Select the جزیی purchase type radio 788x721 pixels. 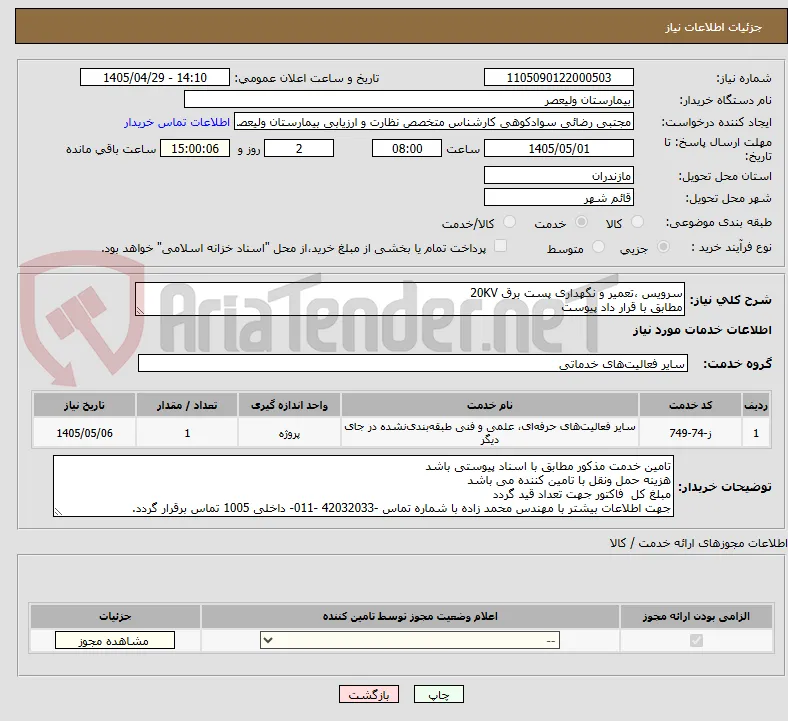[x=663, y=247]
